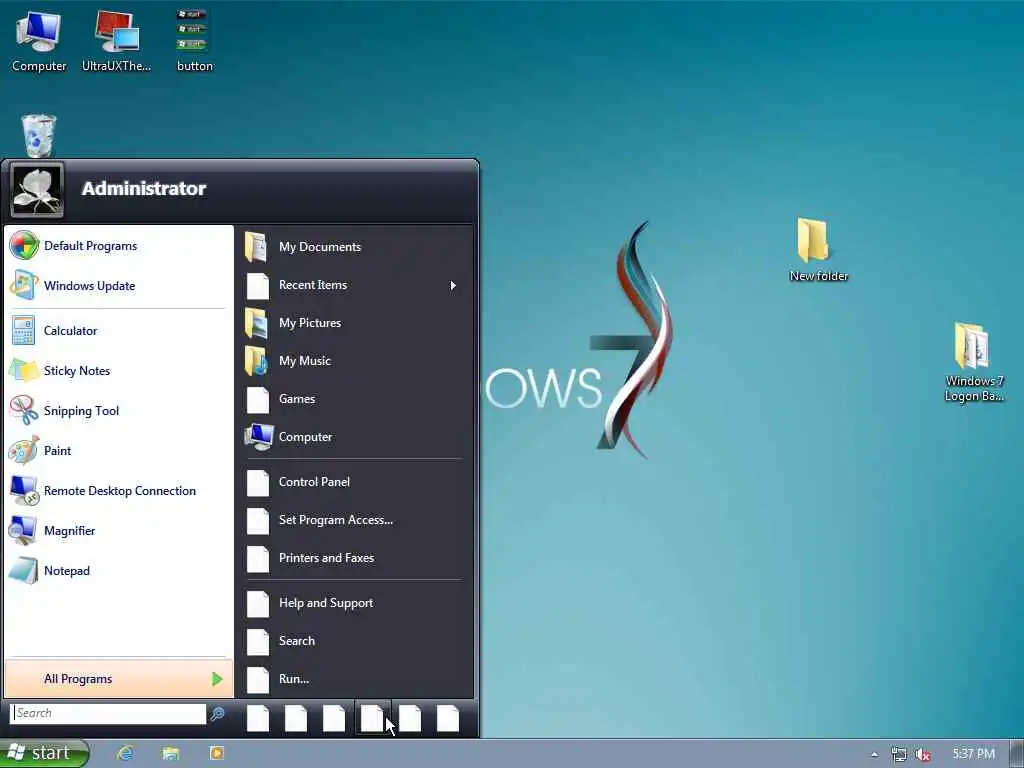
Task: Click the Administrator user picture
Action: (x=37, y=190)
